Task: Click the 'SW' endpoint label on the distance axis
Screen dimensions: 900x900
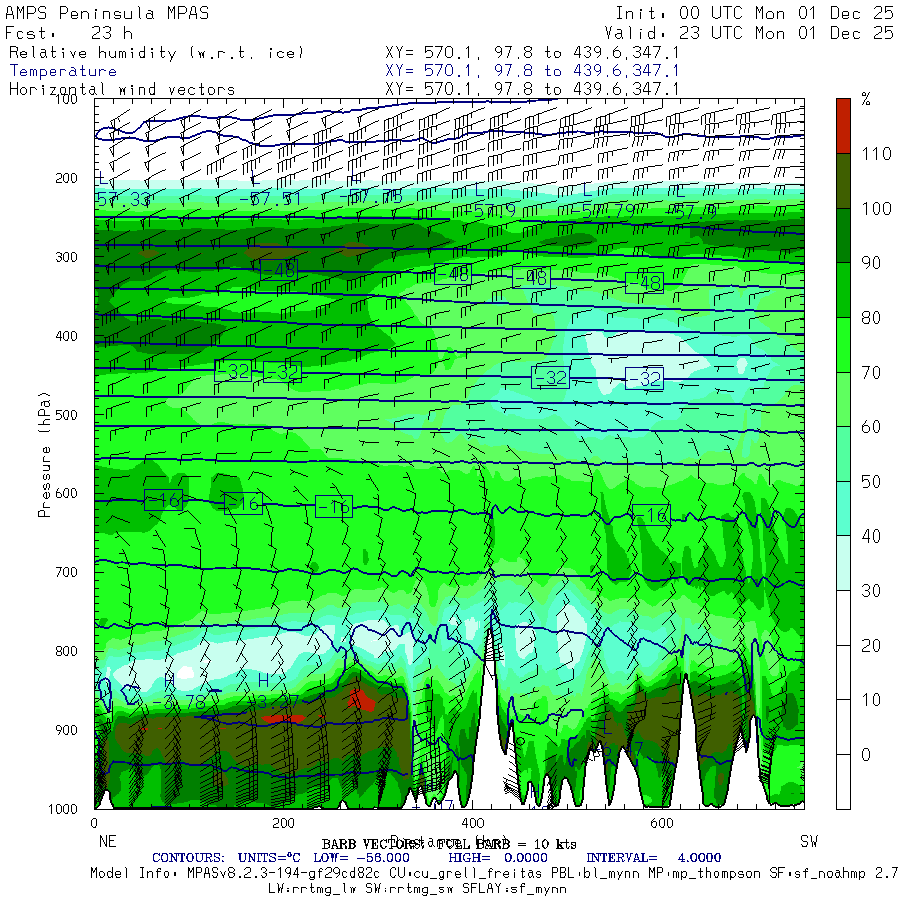Action: coord(809,841)
